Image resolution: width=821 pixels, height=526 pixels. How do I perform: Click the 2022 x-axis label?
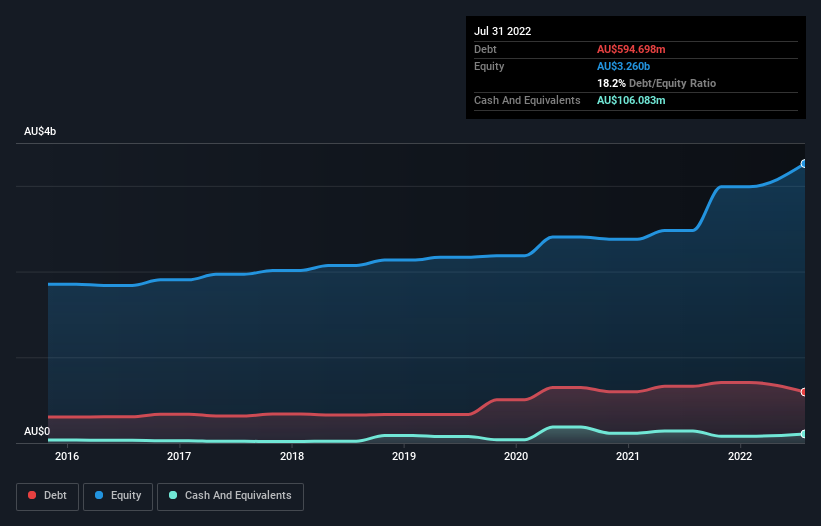click(740, 456)
